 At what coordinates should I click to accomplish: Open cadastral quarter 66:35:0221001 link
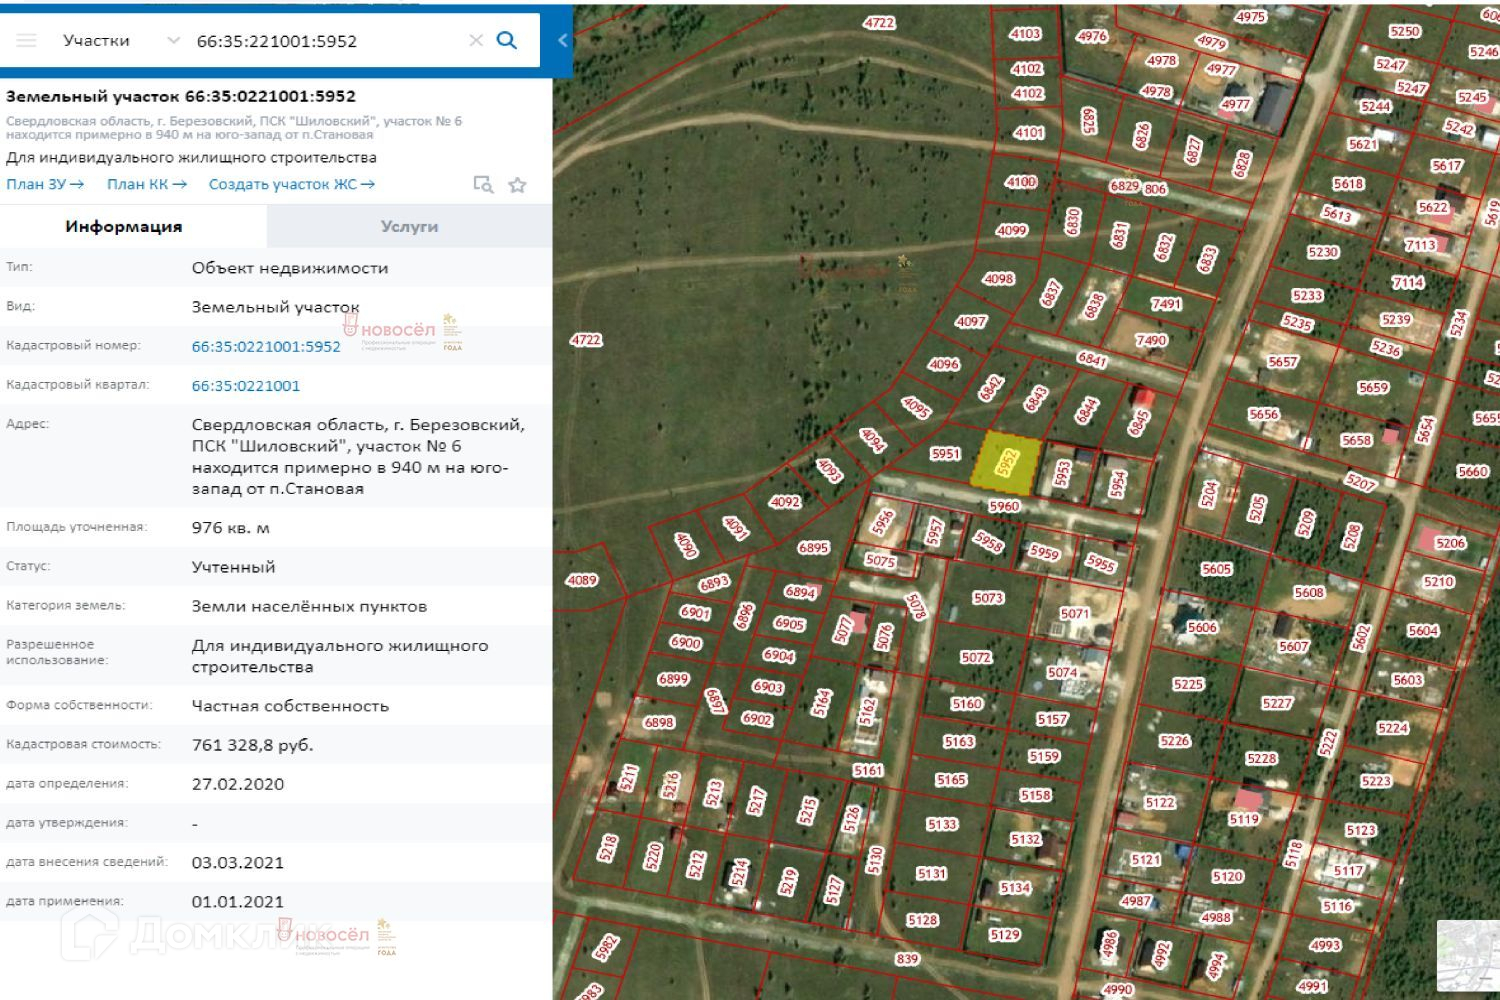[x=246, y=386]
